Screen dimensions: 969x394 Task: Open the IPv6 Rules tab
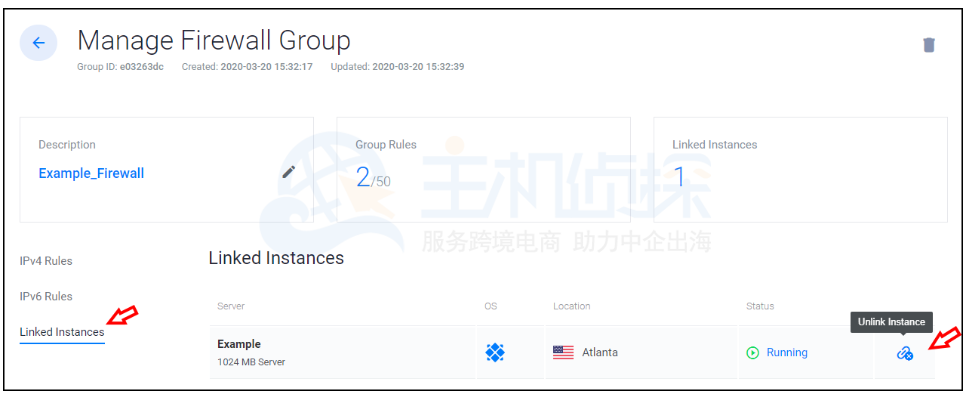[x=46, y=296]
